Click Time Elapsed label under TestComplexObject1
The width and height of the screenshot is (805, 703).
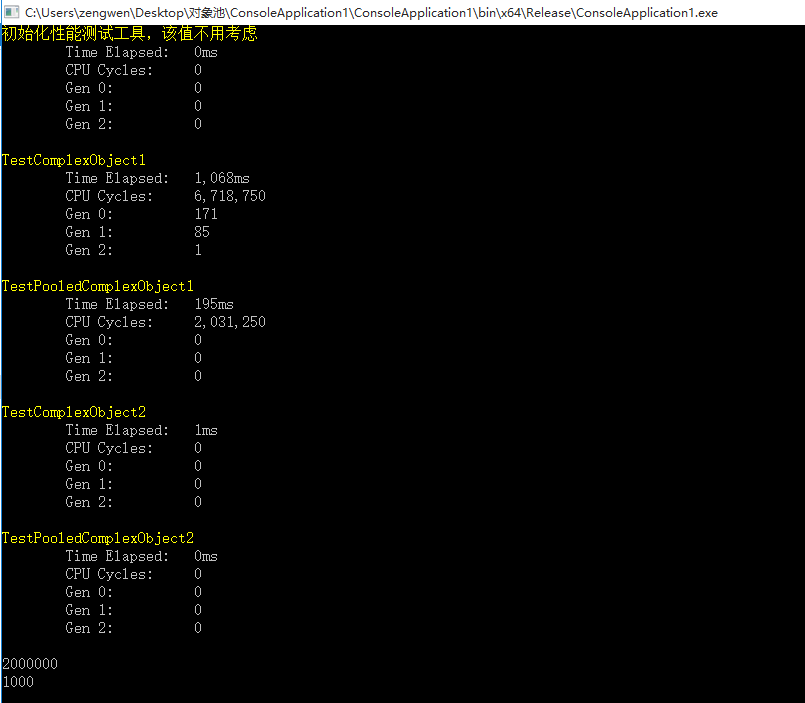click(x=117, y=178)
